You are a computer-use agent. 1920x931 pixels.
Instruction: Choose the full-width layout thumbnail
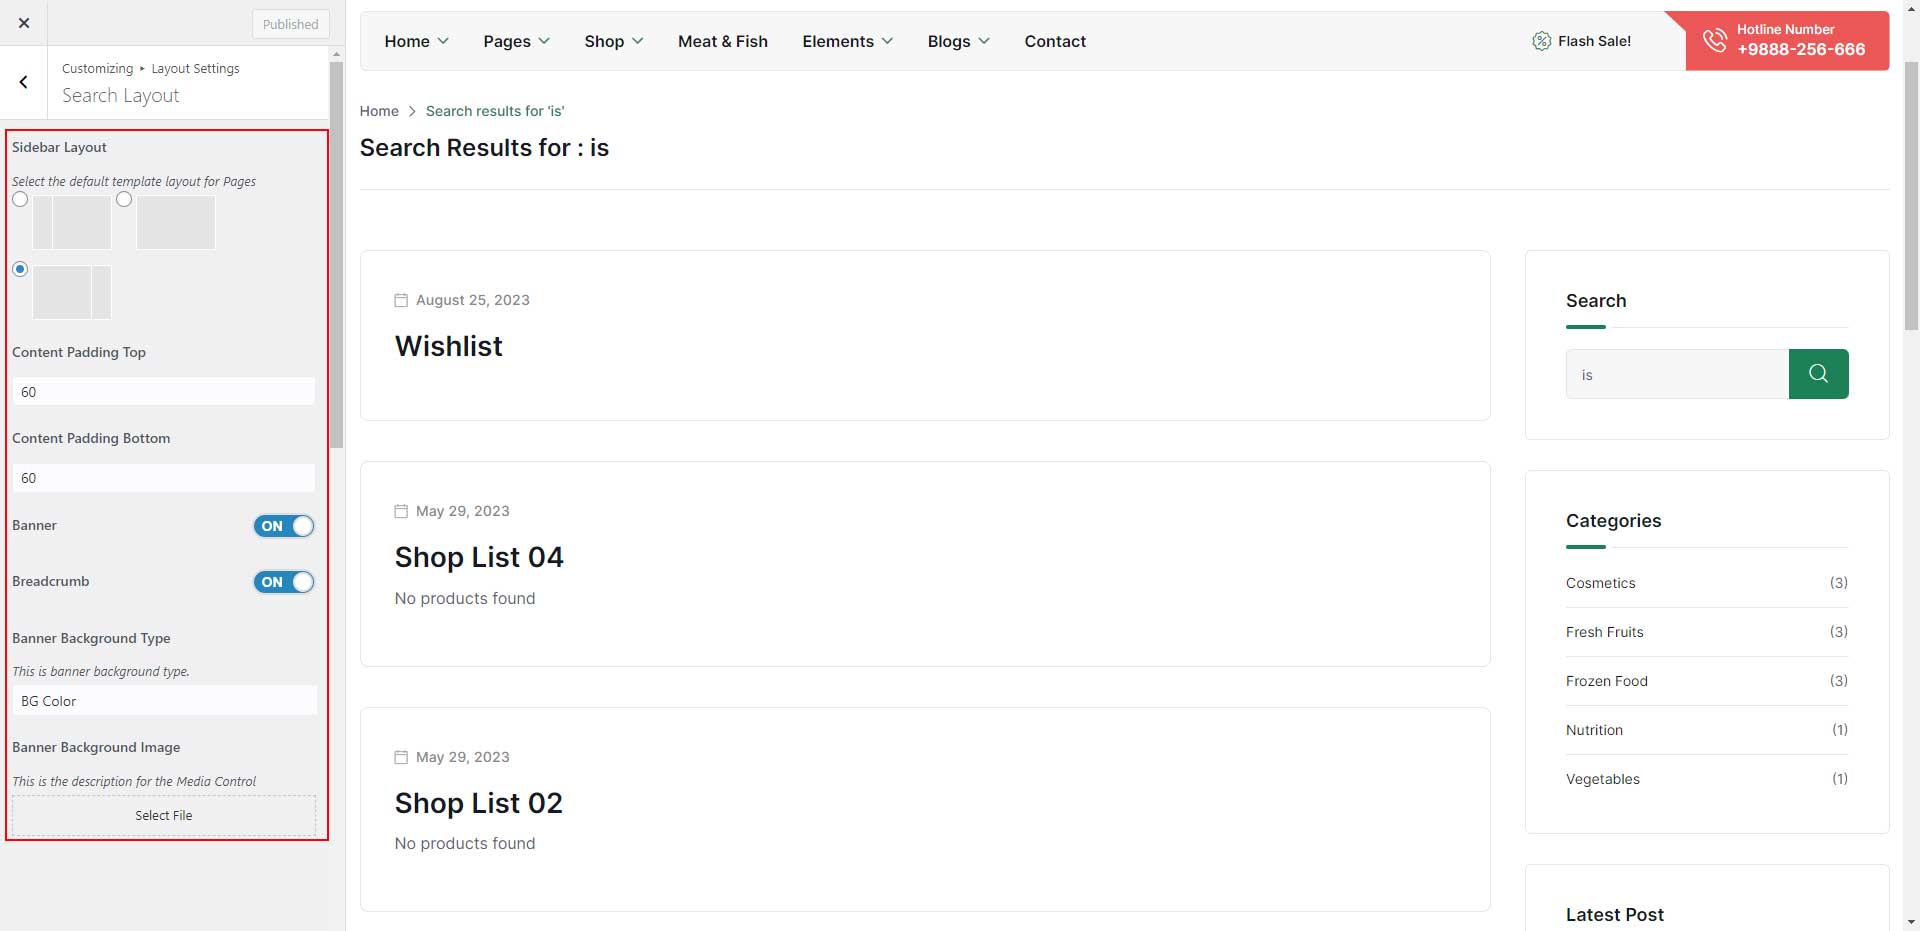pyautogui.click(x=176, y=222)
